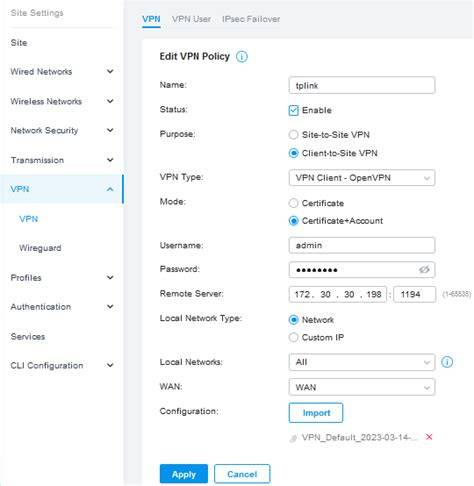Image resolution: width=474 pixels, height=486 pixels.
Task: Open the VPN Type dropdown
Action: click(362, 178)
